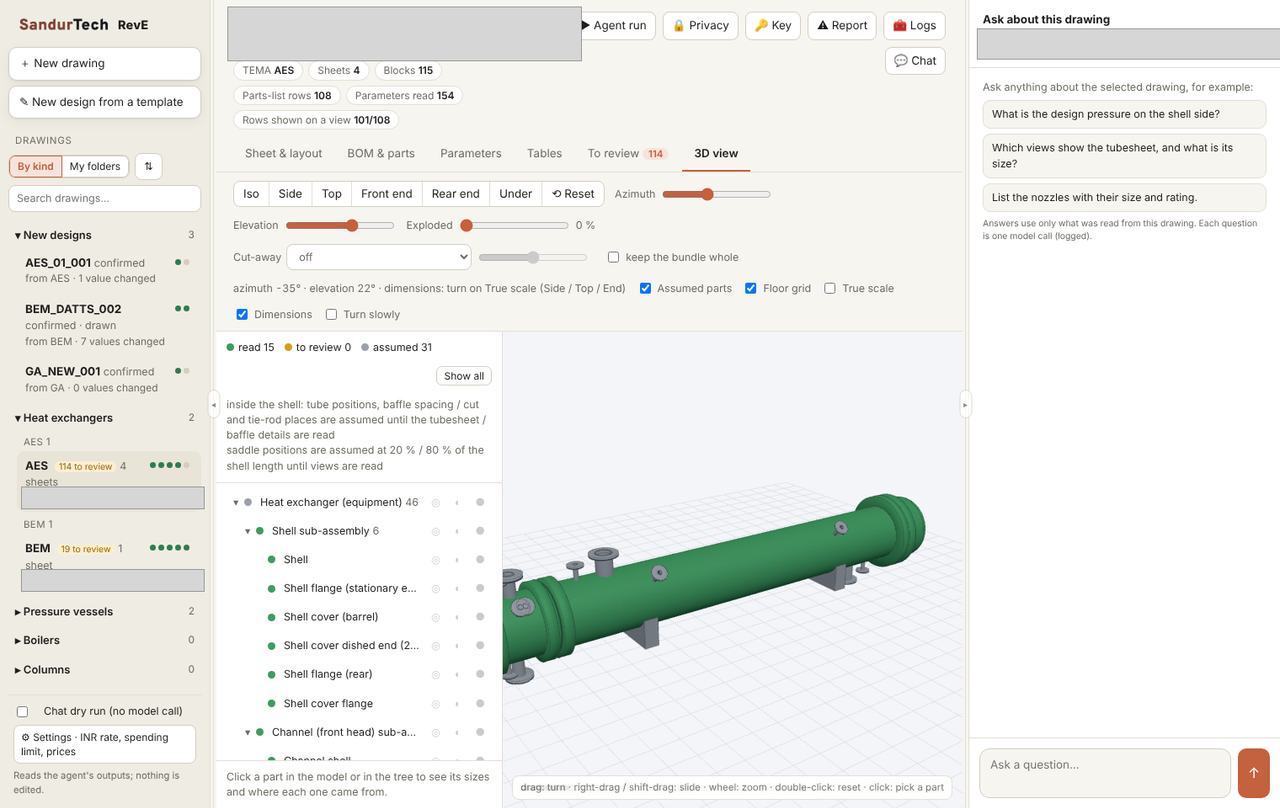Open the Logs toolbox button
The width and height of the screenshot is (1280, 808).
point(914,26)
